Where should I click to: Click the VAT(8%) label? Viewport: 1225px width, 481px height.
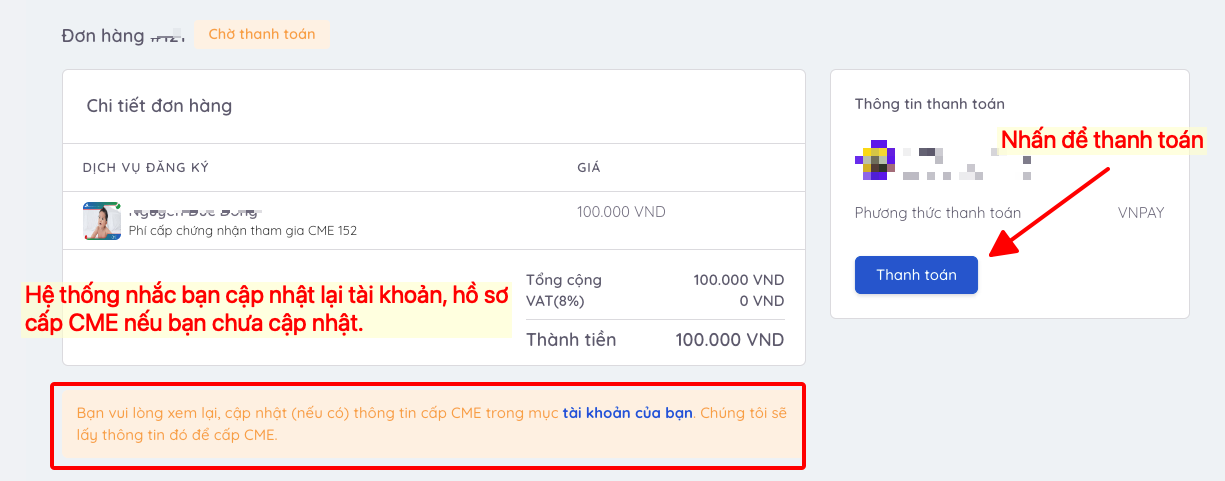pos(555,300)
